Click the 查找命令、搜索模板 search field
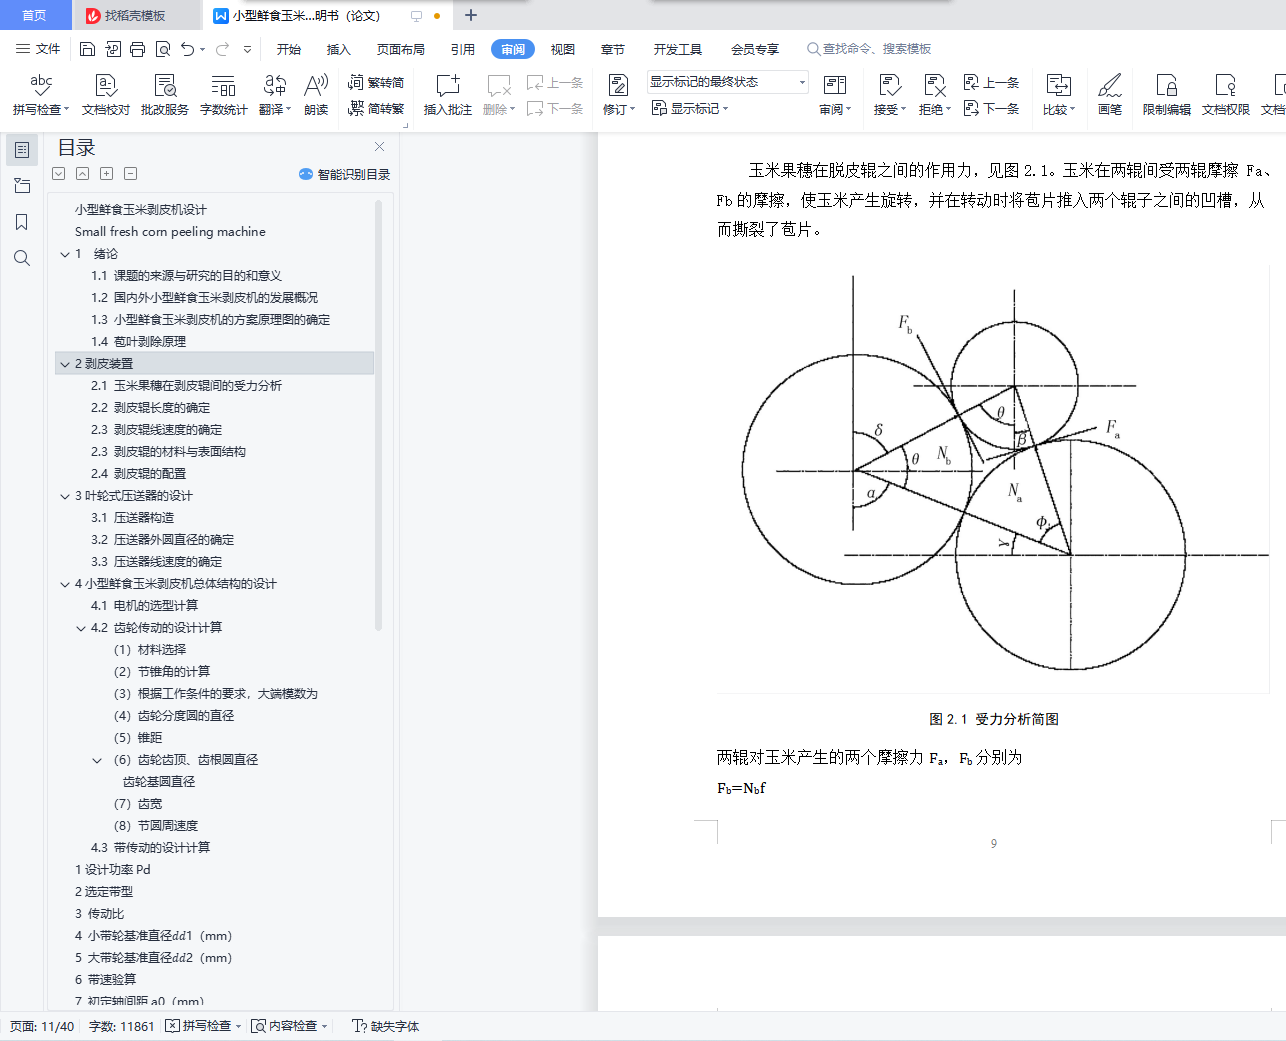Image resolution: width=1286 pixels, height=1041 pixels. coord(869,49)
